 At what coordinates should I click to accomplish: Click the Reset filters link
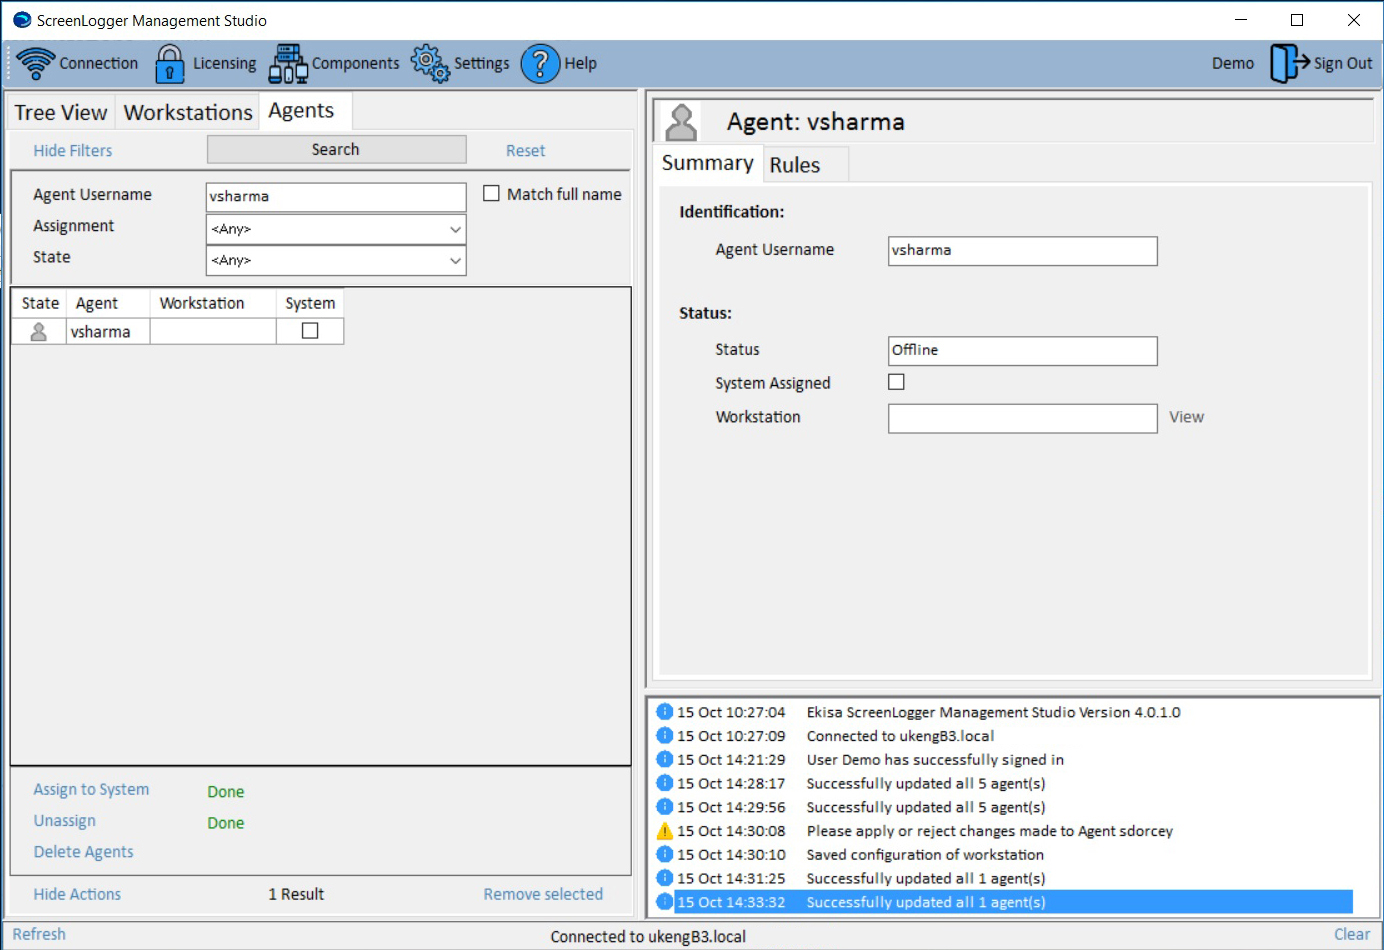pos(525,151)
